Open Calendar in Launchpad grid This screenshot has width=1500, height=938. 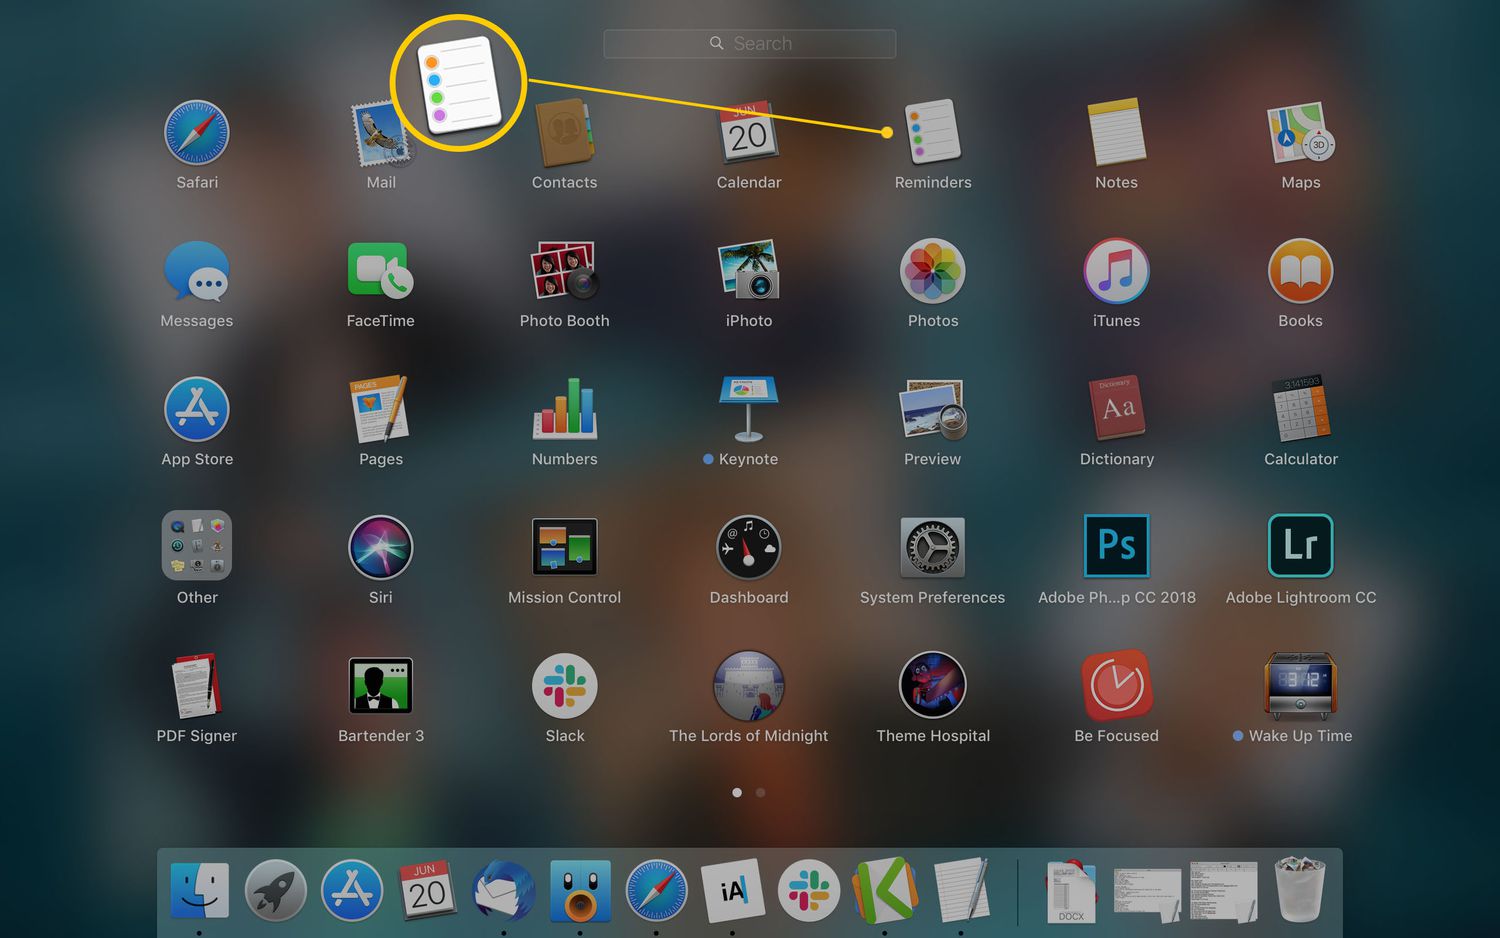pos(749,132)
